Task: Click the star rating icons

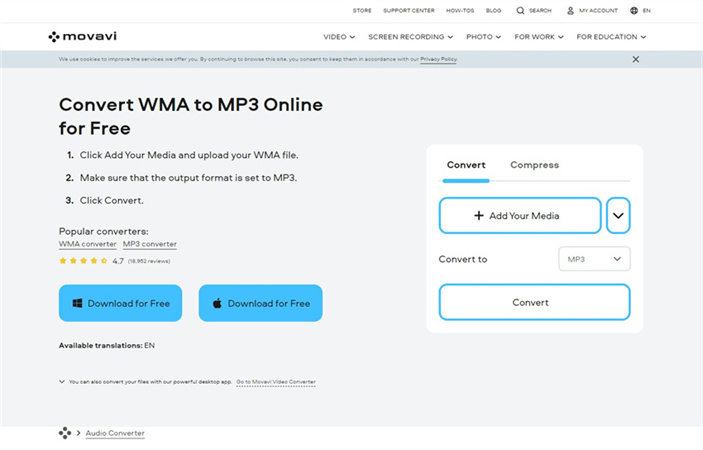Action: [83, 261]
